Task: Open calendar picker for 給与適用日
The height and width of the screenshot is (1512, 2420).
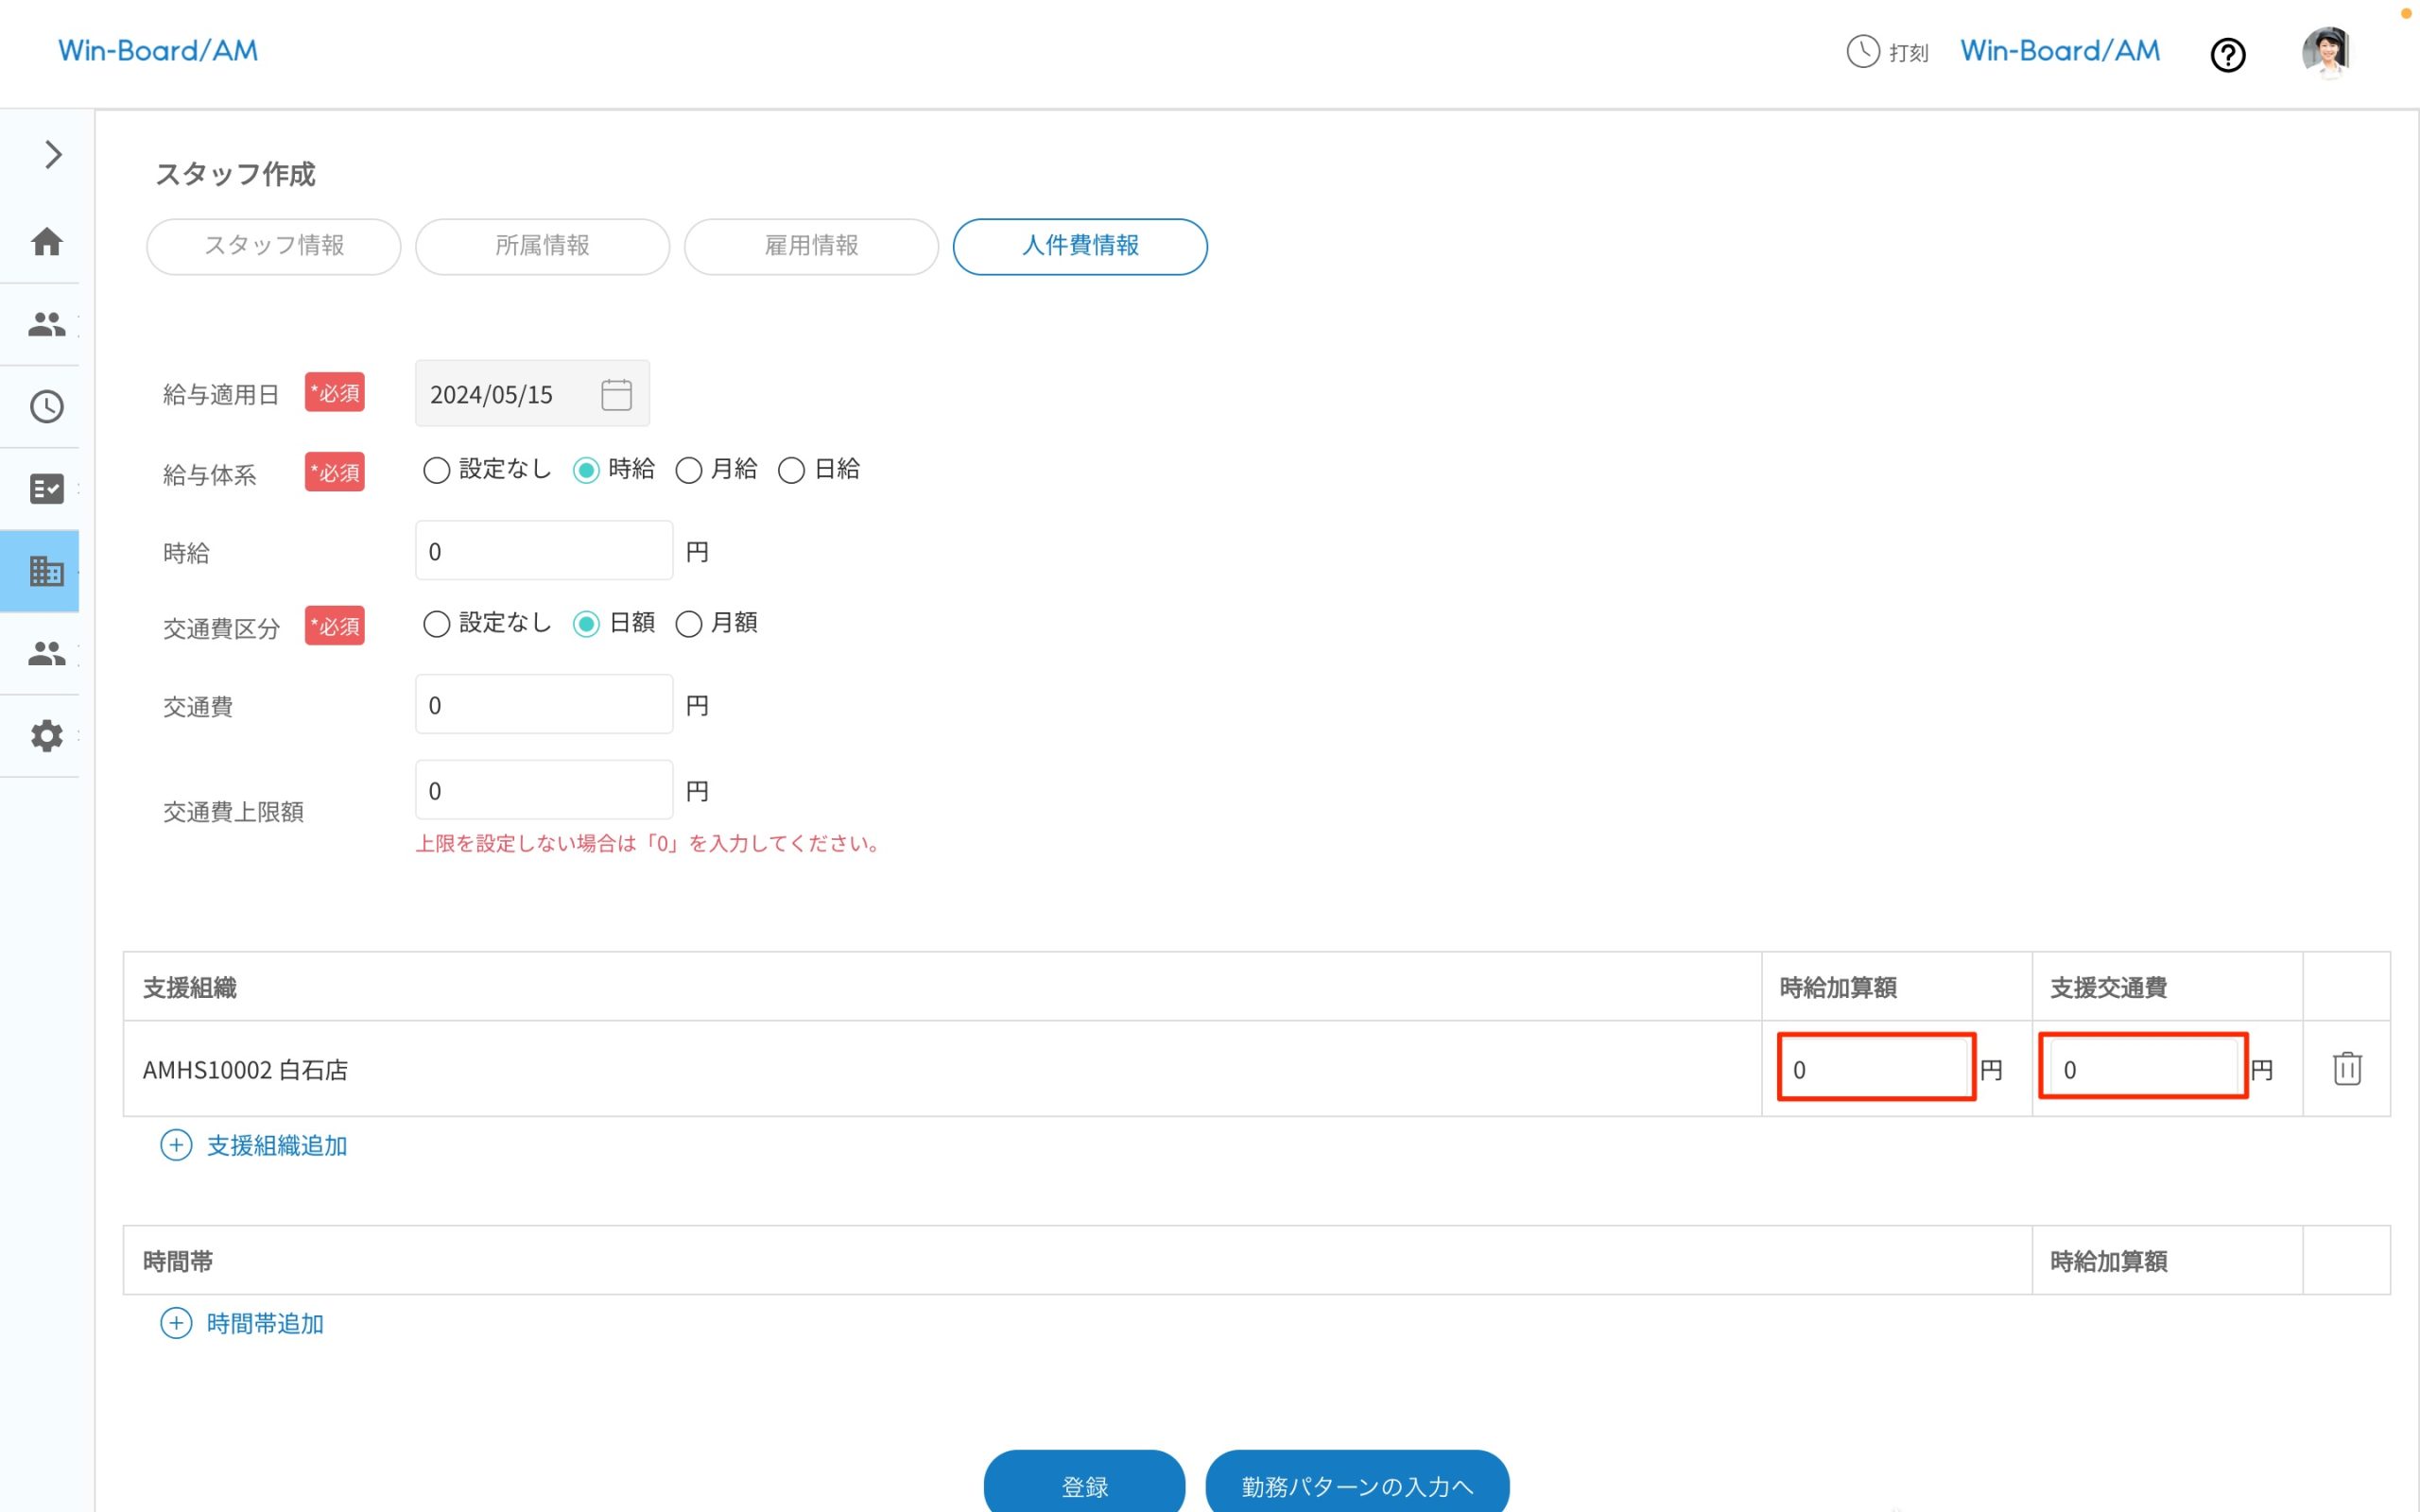Action: point(616,395)
